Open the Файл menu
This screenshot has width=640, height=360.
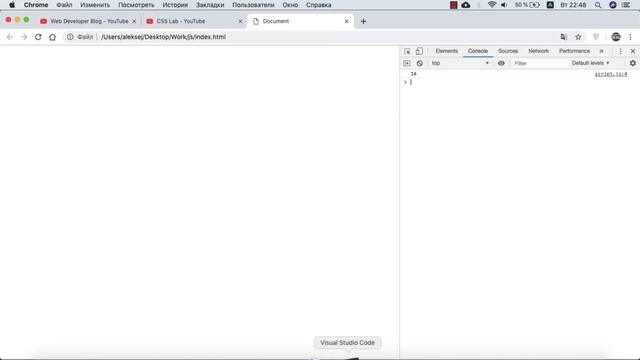point(64,5)
